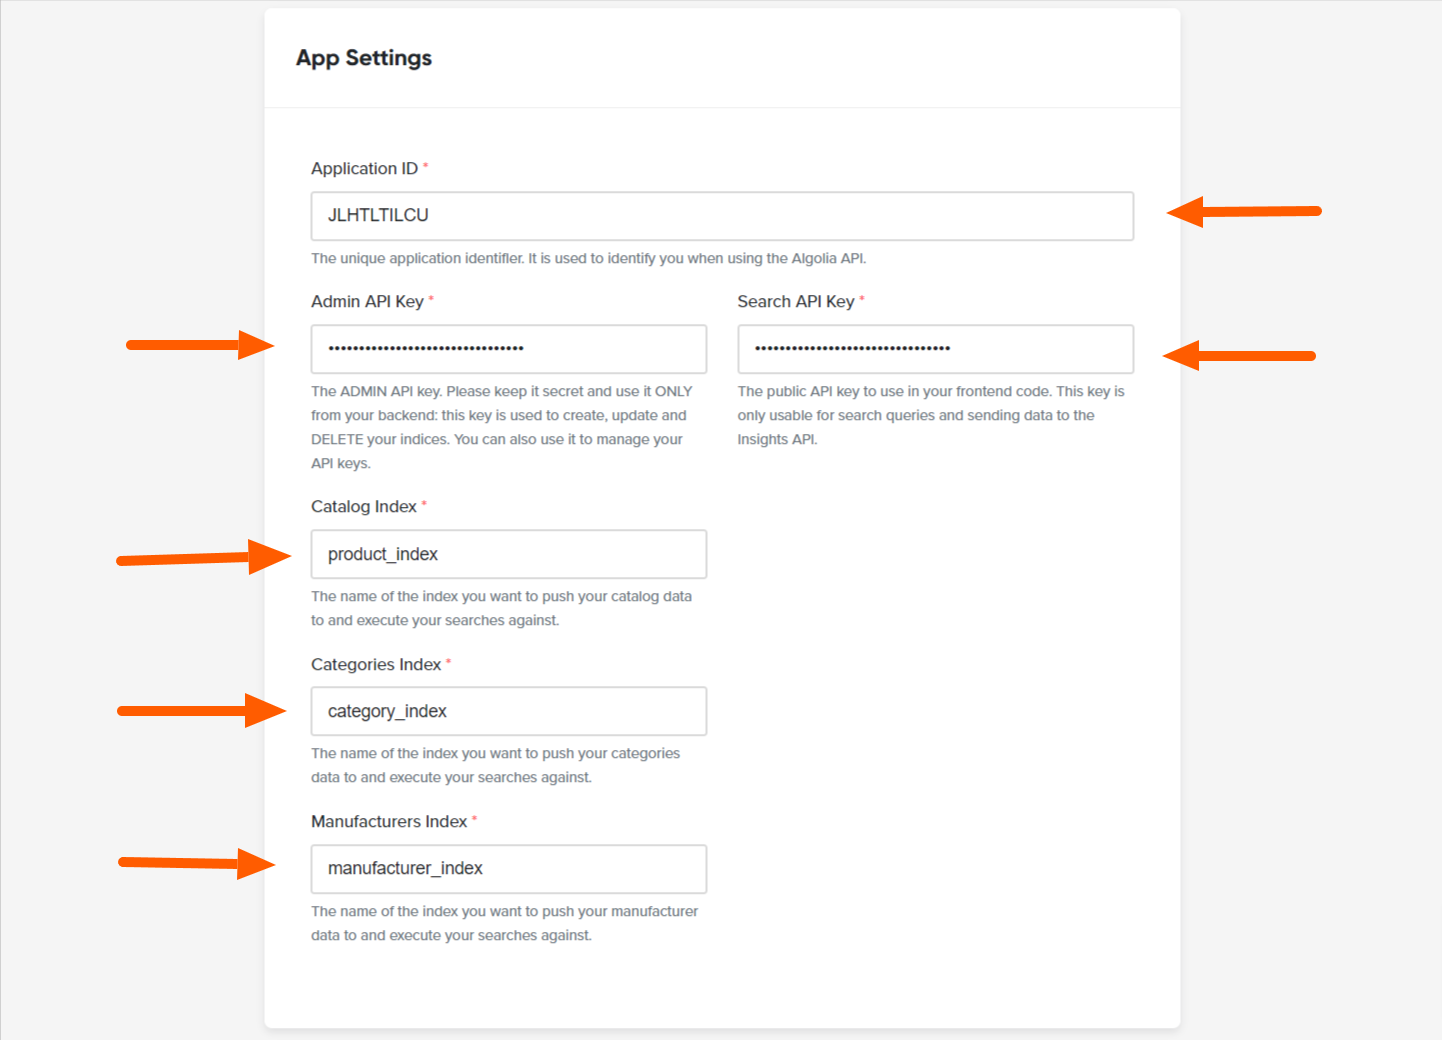Click the orange arrow beside Search API Key
The height and width of the screenshot is (1040, 1442).
pyautogui.click(x=1239, y=355)
